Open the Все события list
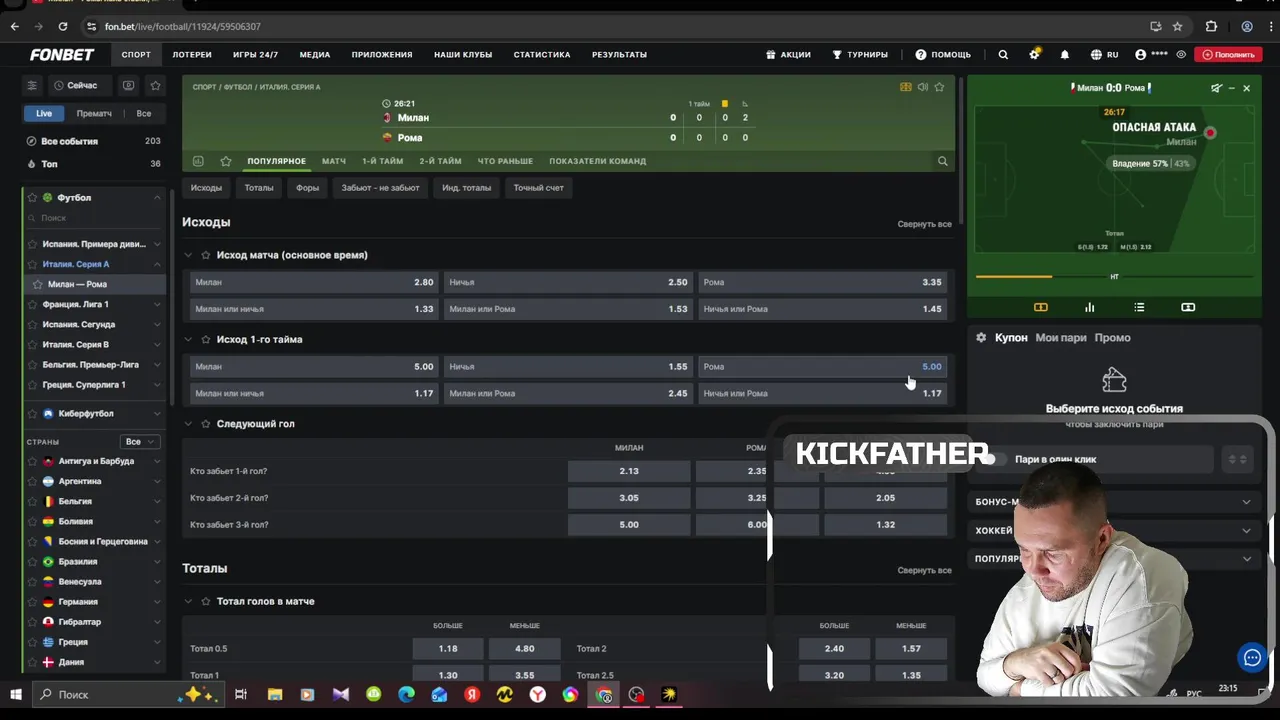This screenshot has height=720, width=1280. click(x=94, y=141)
